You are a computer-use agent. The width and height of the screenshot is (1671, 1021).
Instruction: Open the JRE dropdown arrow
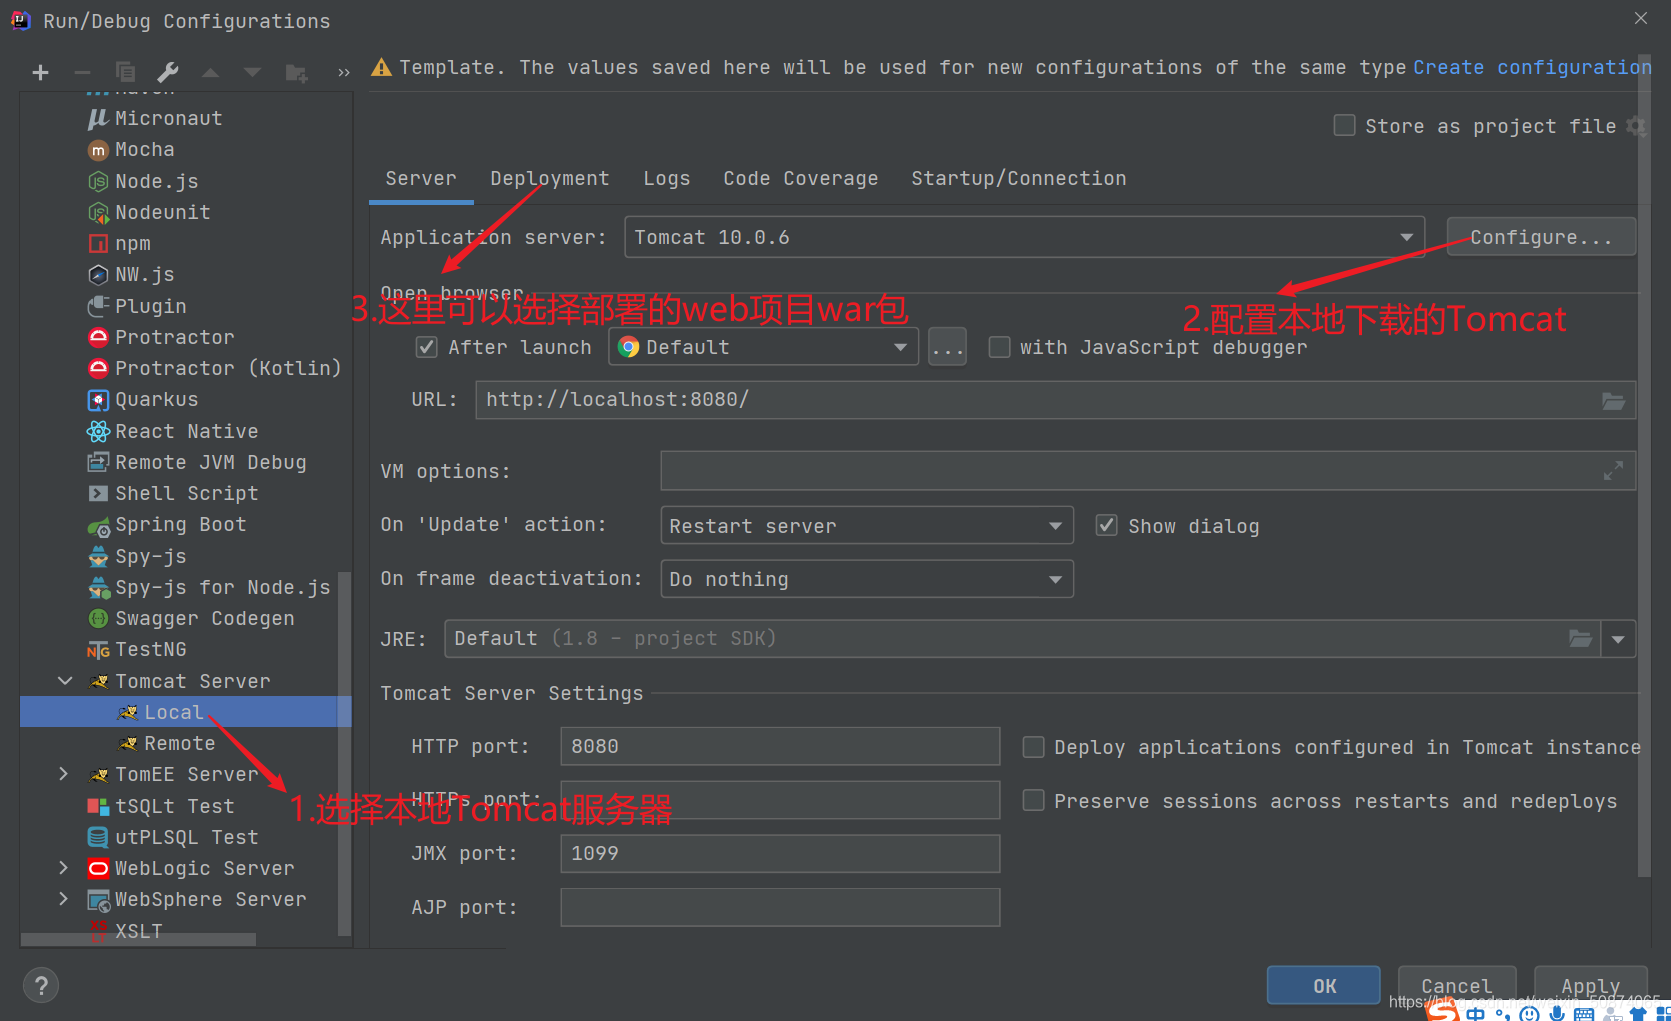(x=1618, y=639)
